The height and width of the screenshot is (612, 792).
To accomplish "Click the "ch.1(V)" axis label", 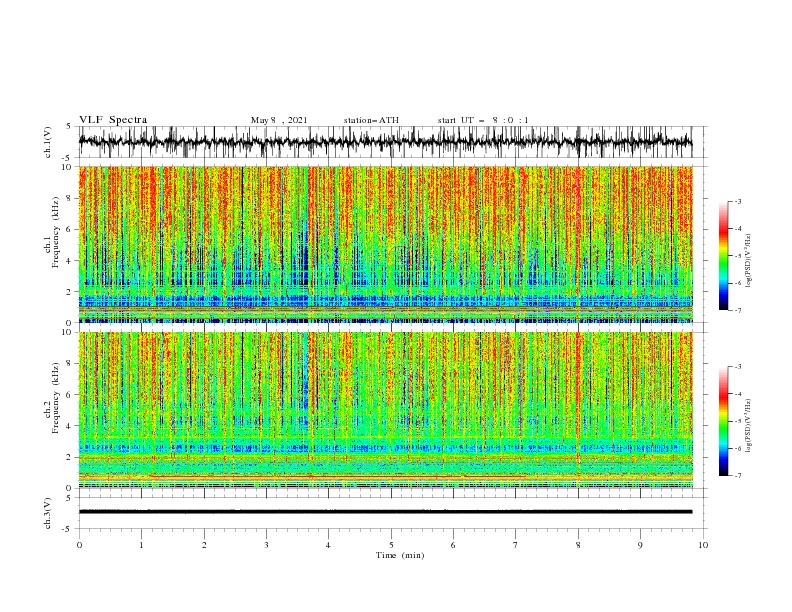I will 48,142.
